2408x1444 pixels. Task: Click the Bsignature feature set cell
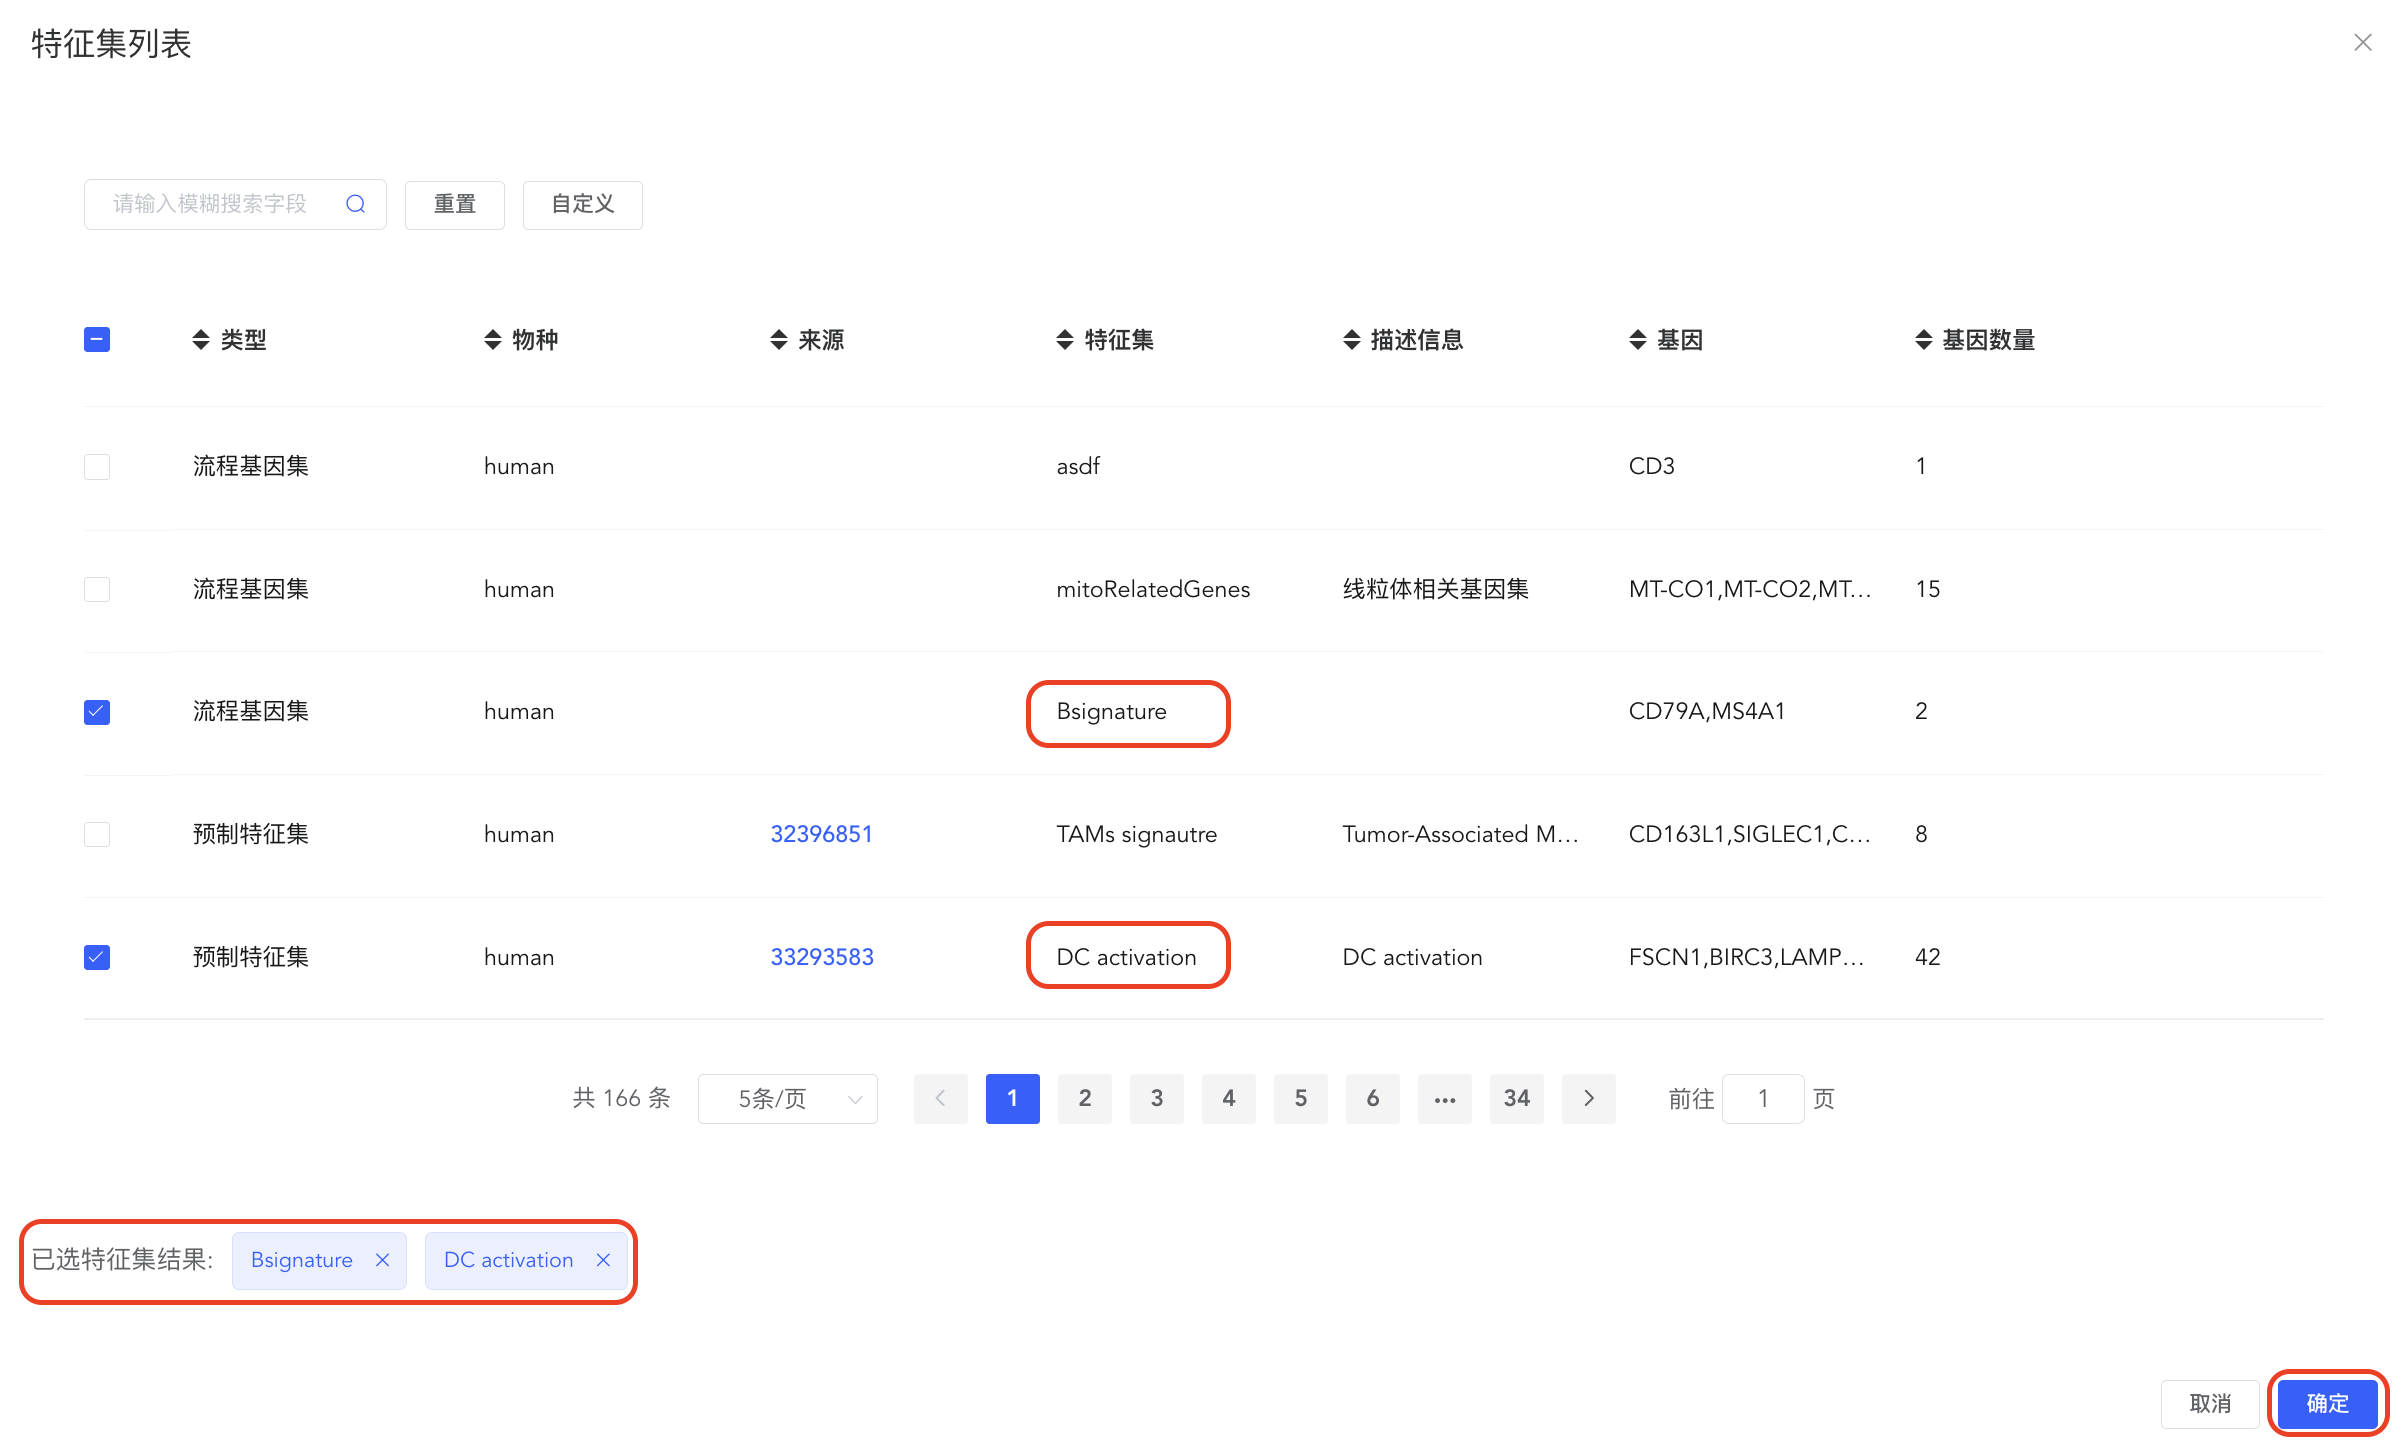click(x=1112, y=712)
